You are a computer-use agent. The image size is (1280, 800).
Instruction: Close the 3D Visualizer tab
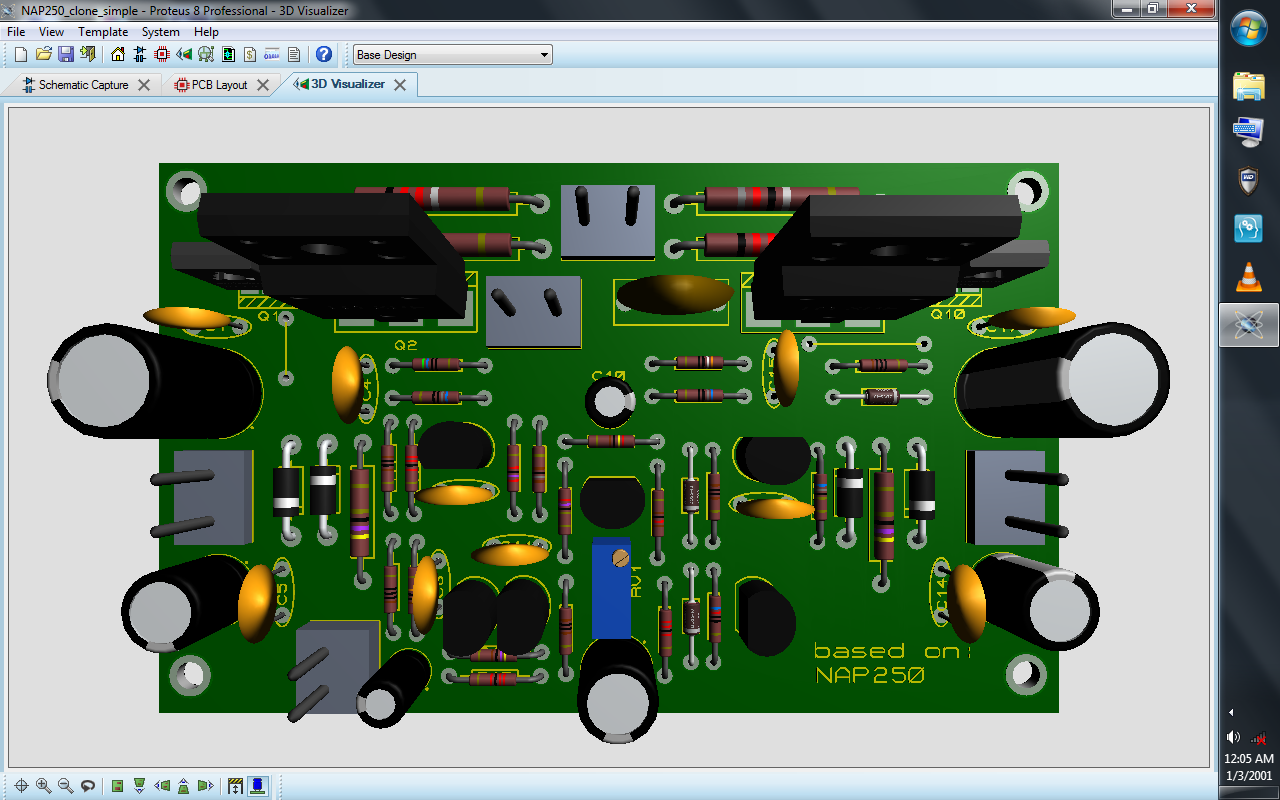tap(400, 85)
